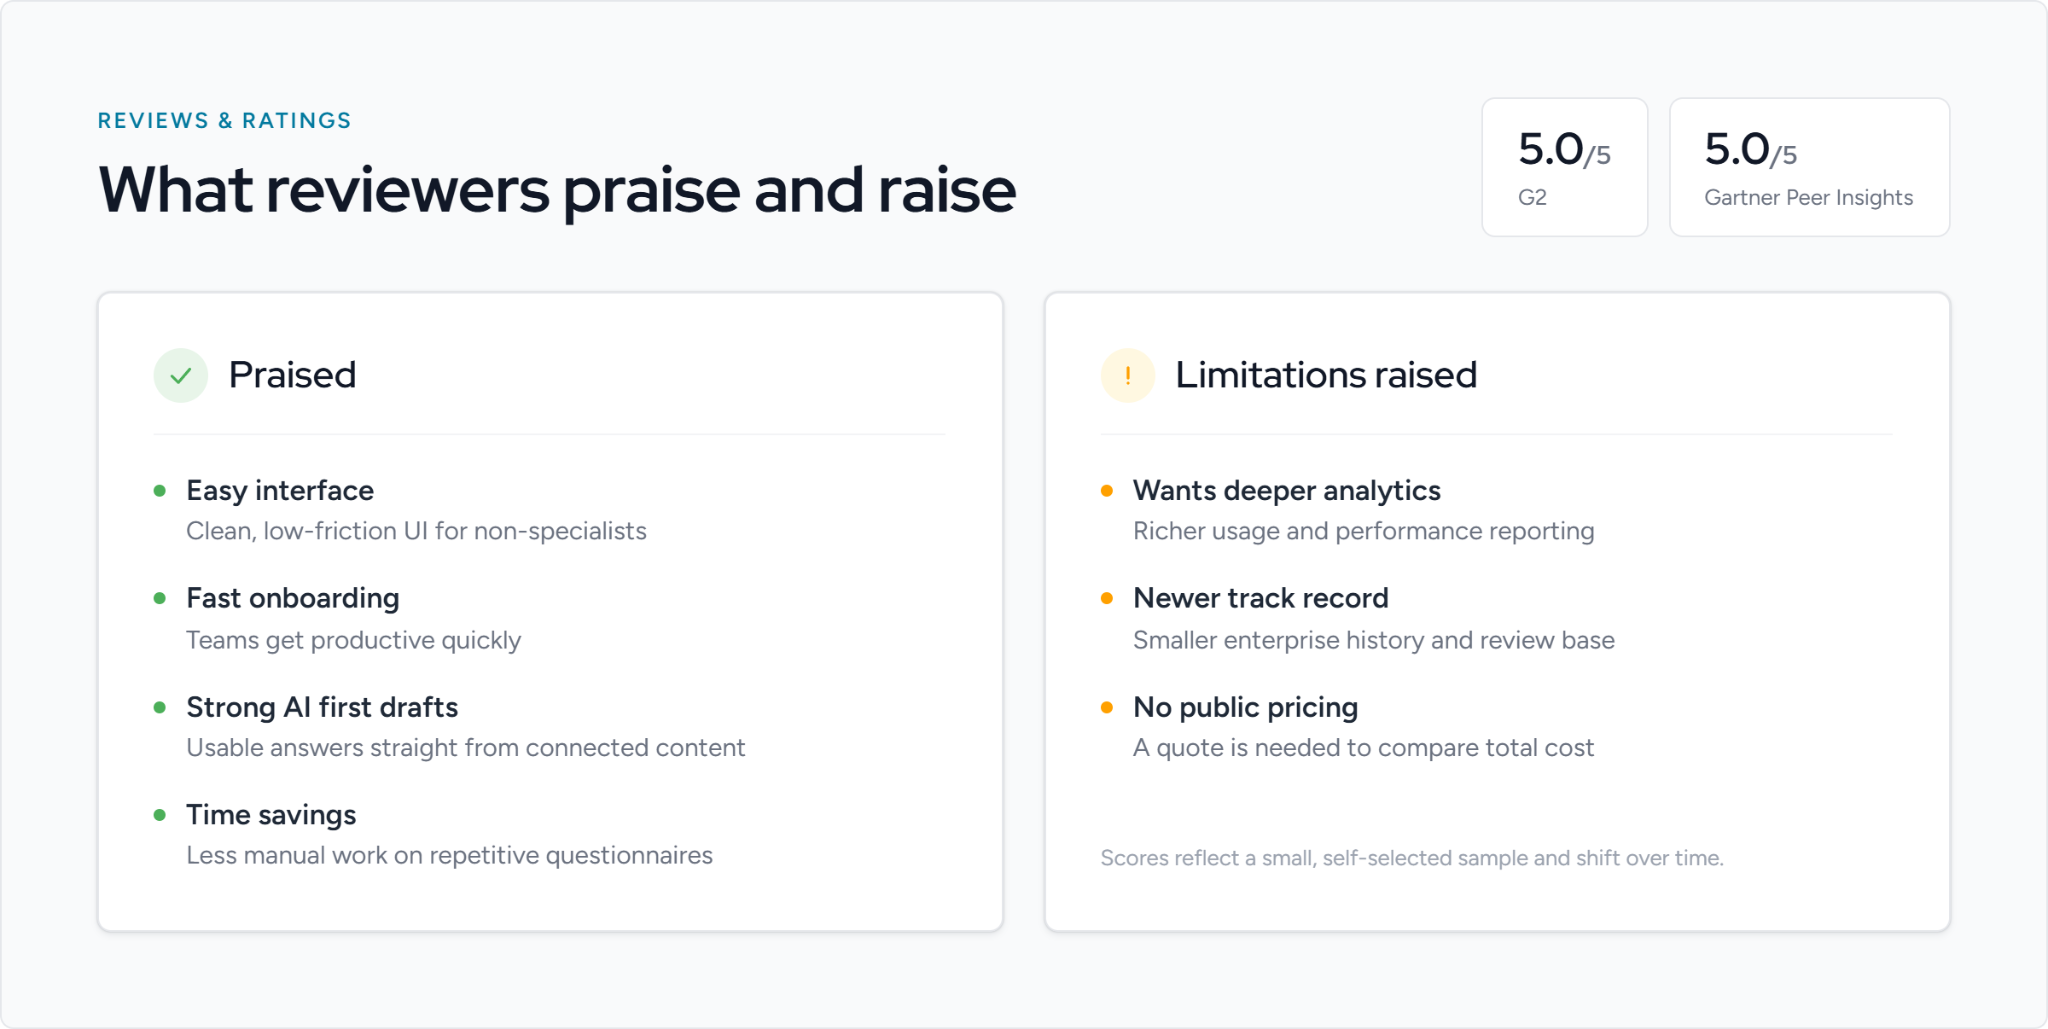Click the orange exclamation icon beside Limitations raised
Image resolution: width=2048 pixels, height=1029 pixels.
pos(1128,376)
